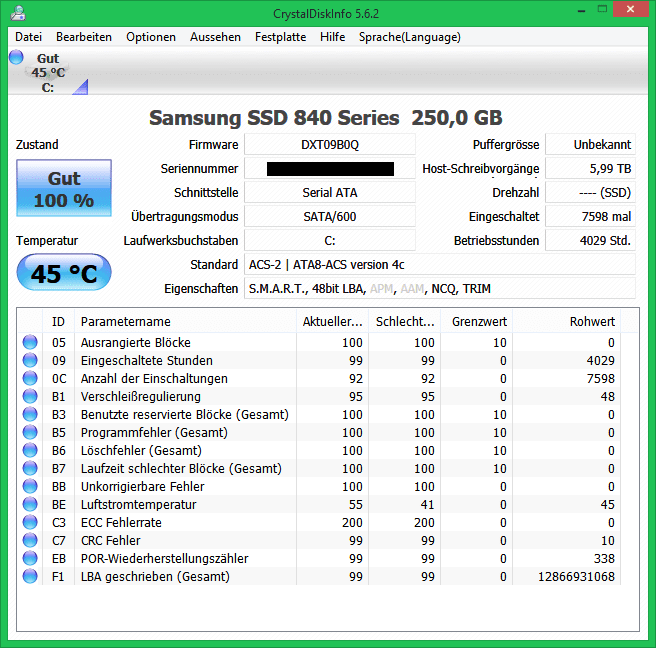Open the Sprache(Language) menu
This screenshot has height=648, width=656.
pyautogui.click(x=410, y=37)
